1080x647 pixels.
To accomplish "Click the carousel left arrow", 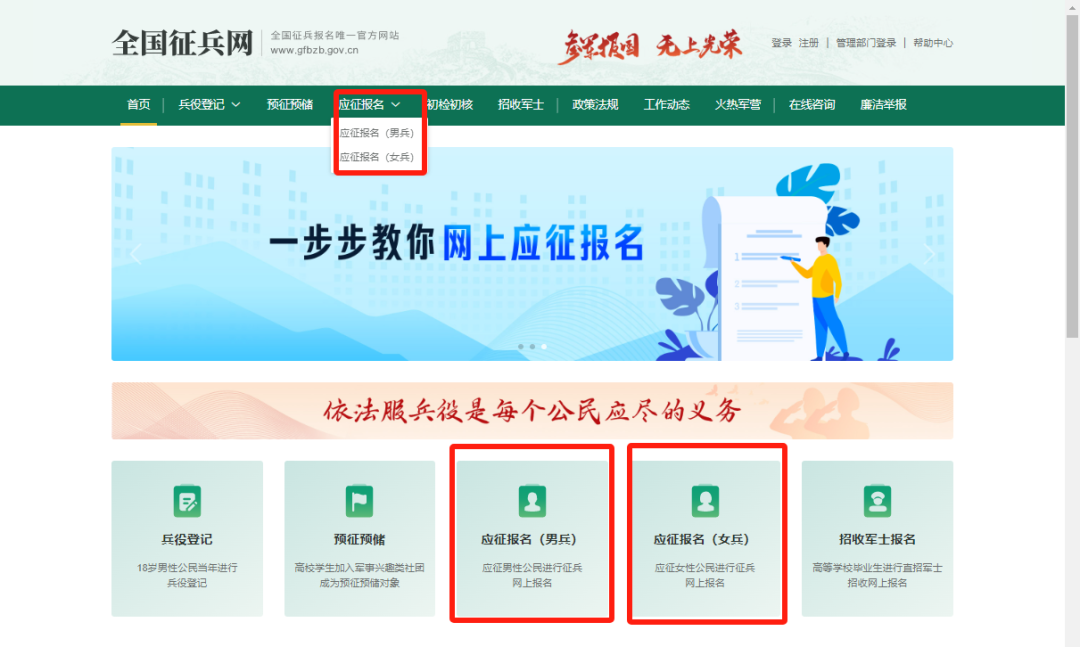I will [x=135, y=253].
